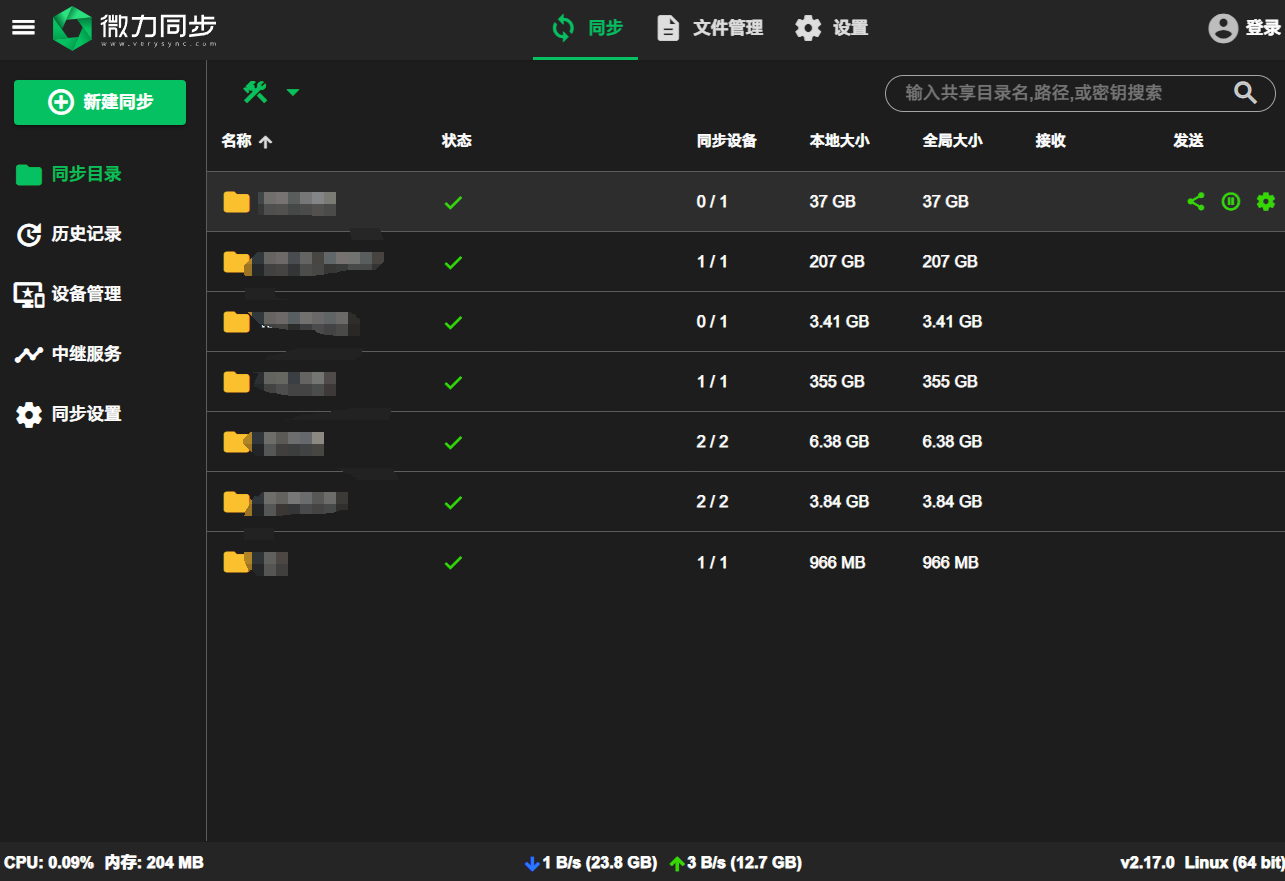This screenshot has width=1285, height=881.
Task: Click the user account login icon
Action: click(x=1222, y=28)
